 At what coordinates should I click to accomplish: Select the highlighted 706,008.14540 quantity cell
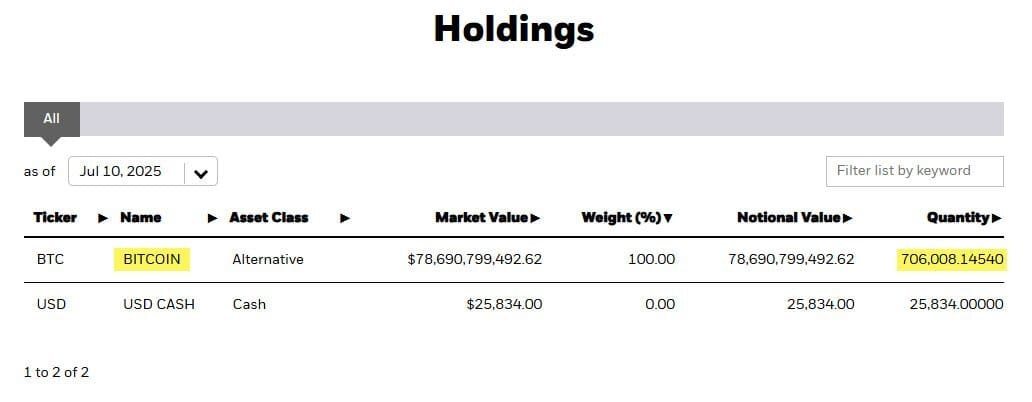click(x=952, y=260)
